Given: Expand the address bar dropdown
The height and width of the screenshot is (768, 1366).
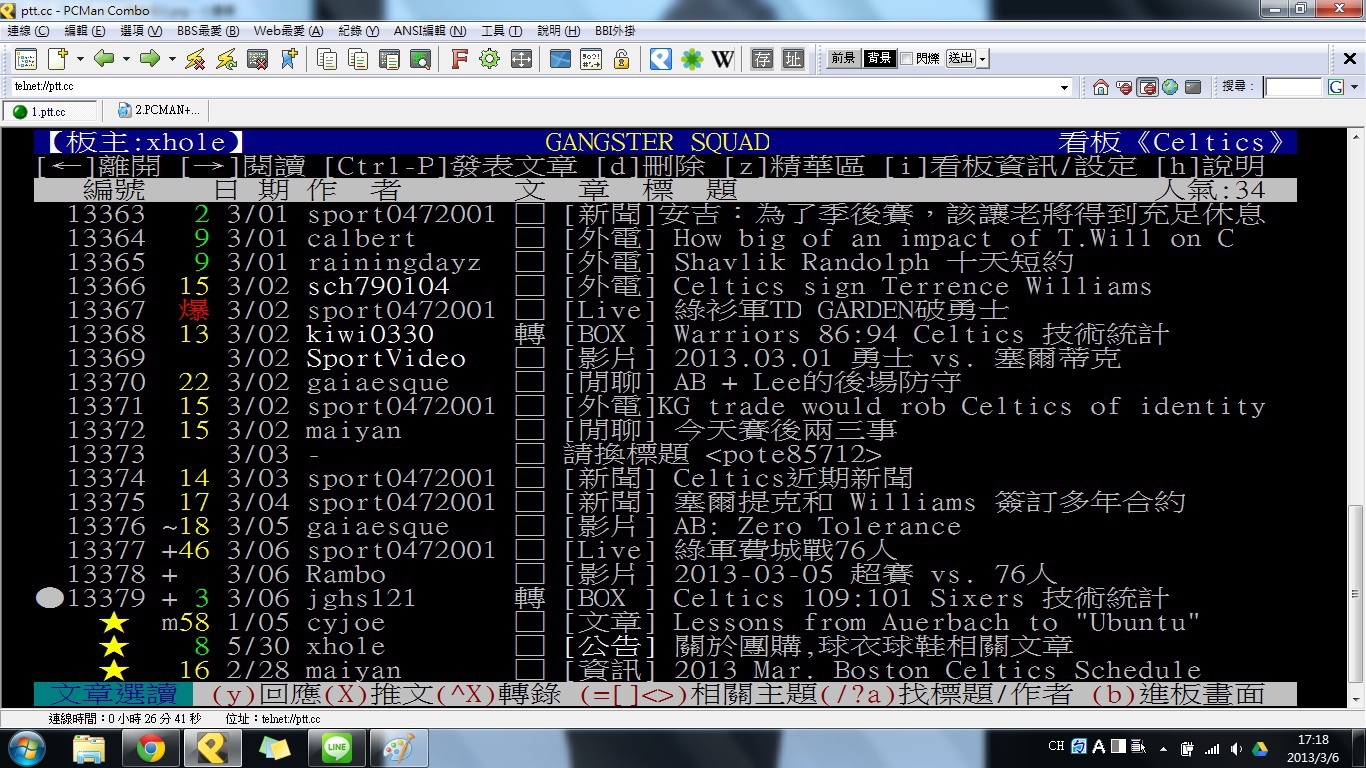Looking at the screenshot, I should pos(1064,87).
